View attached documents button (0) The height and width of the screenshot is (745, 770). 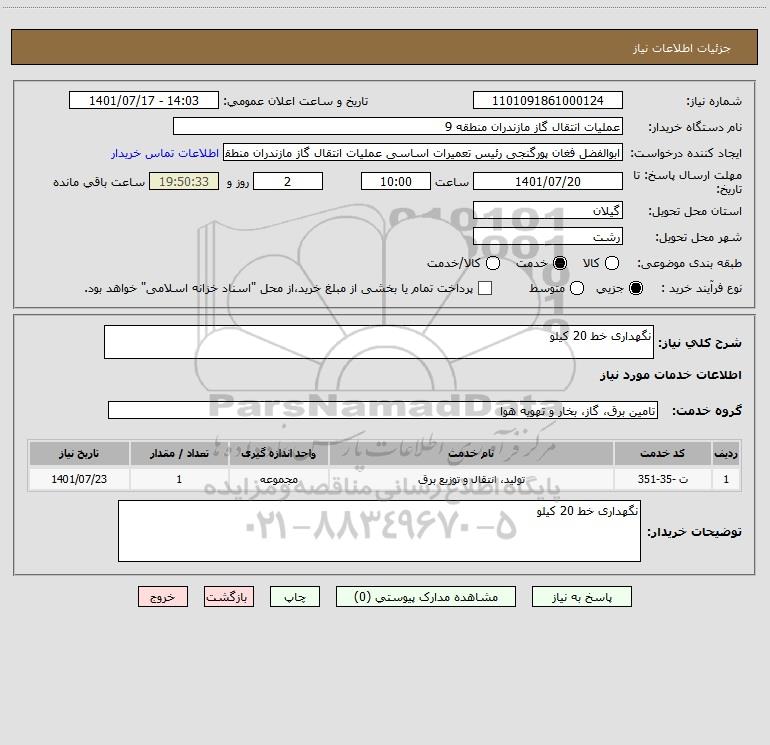pyautogui.click(x=426, y=597)
